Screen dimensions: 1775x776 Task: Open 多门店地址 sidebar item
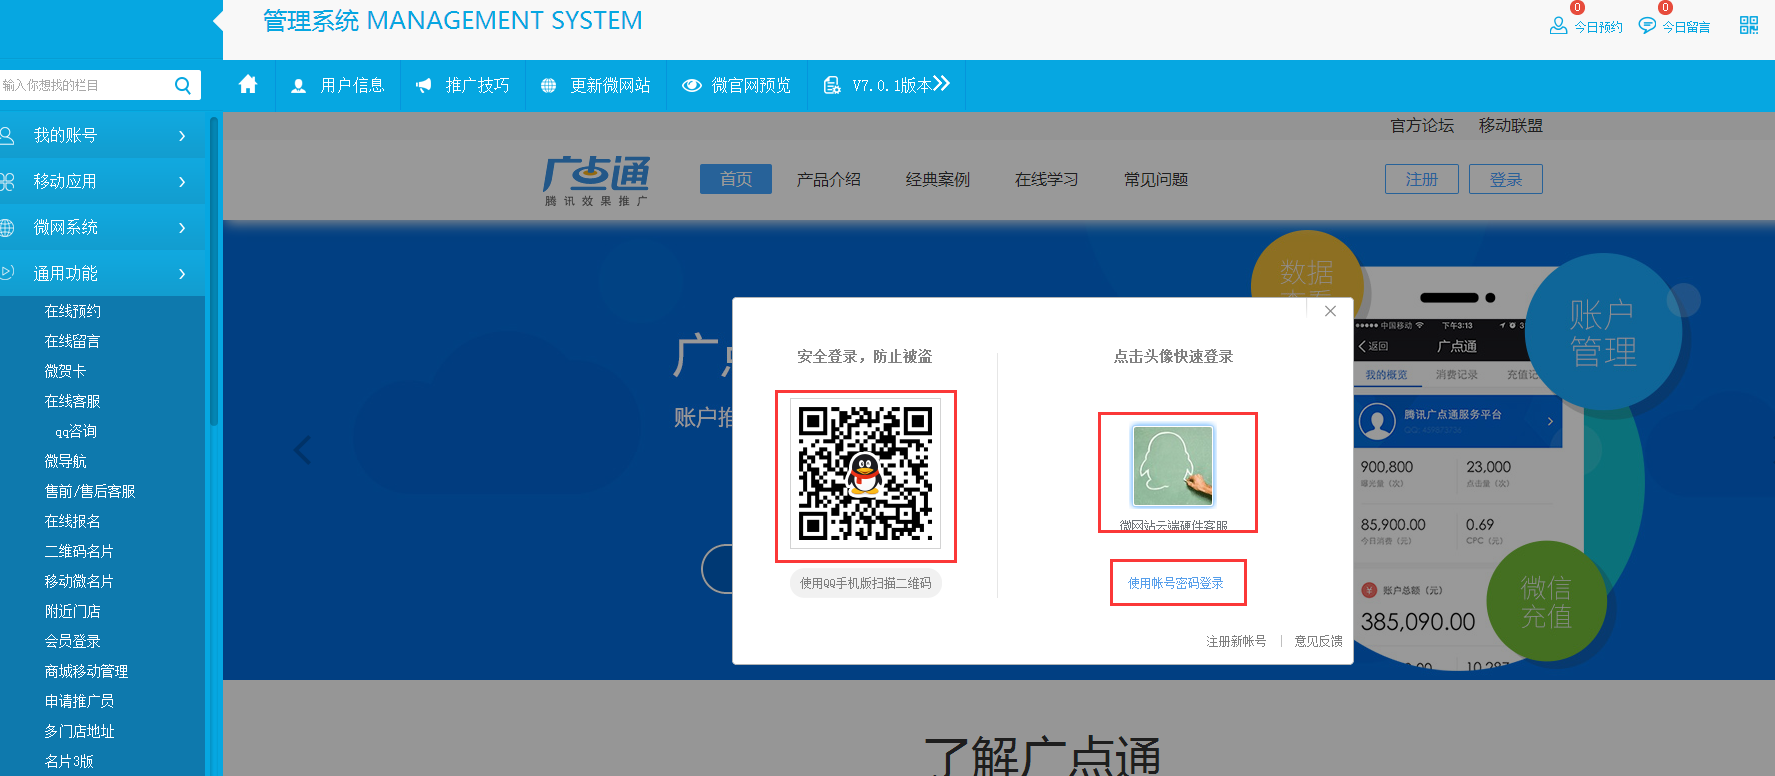click(79, 731)
